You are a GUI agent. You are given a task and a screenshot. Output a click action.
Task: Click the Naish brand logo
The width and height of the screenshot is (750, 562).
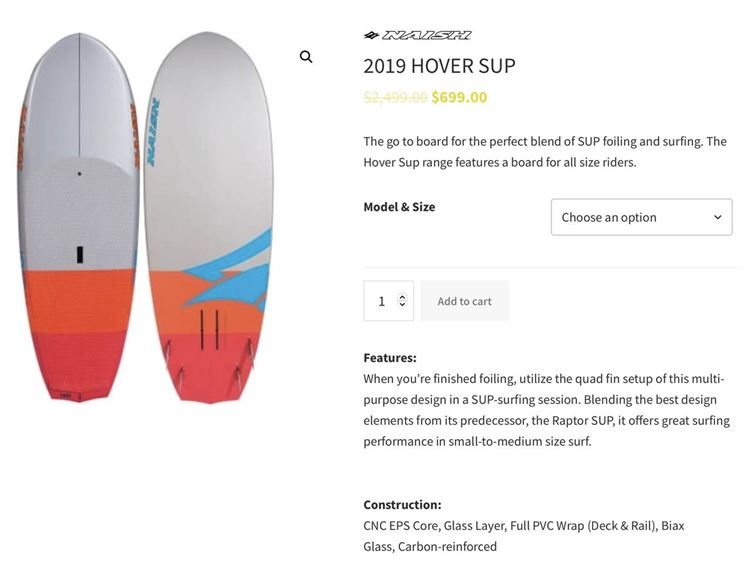click(417, 35)
